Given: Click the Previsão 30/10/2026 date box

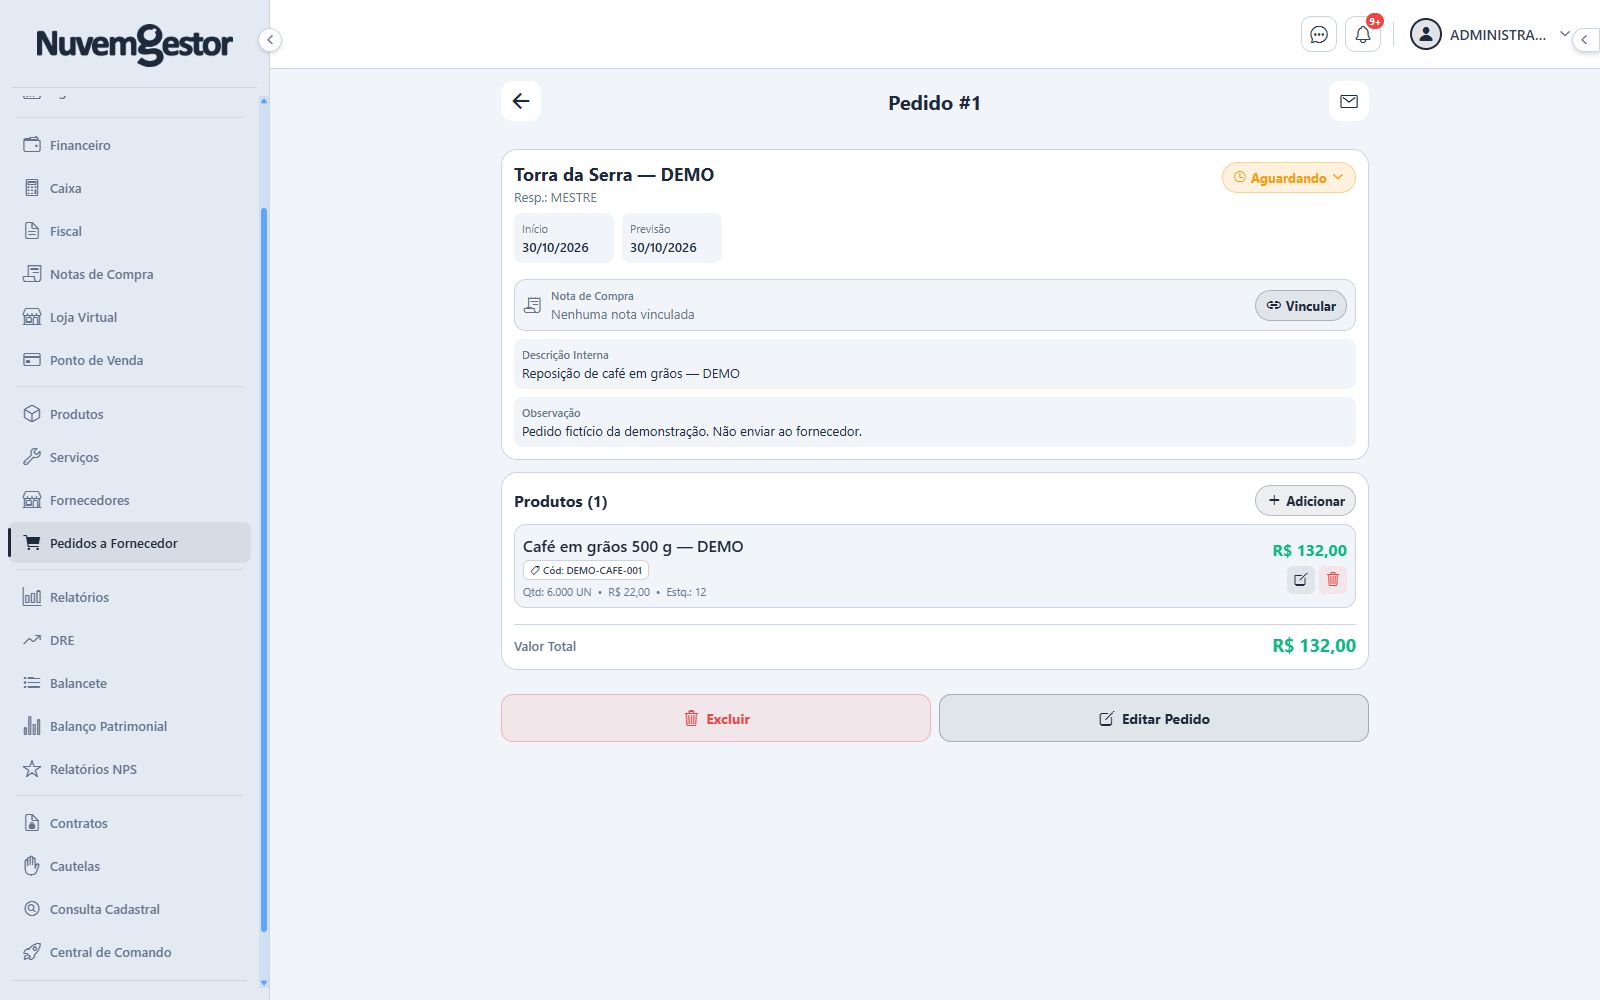Looking at the screenshot, I should pos(672,238).
